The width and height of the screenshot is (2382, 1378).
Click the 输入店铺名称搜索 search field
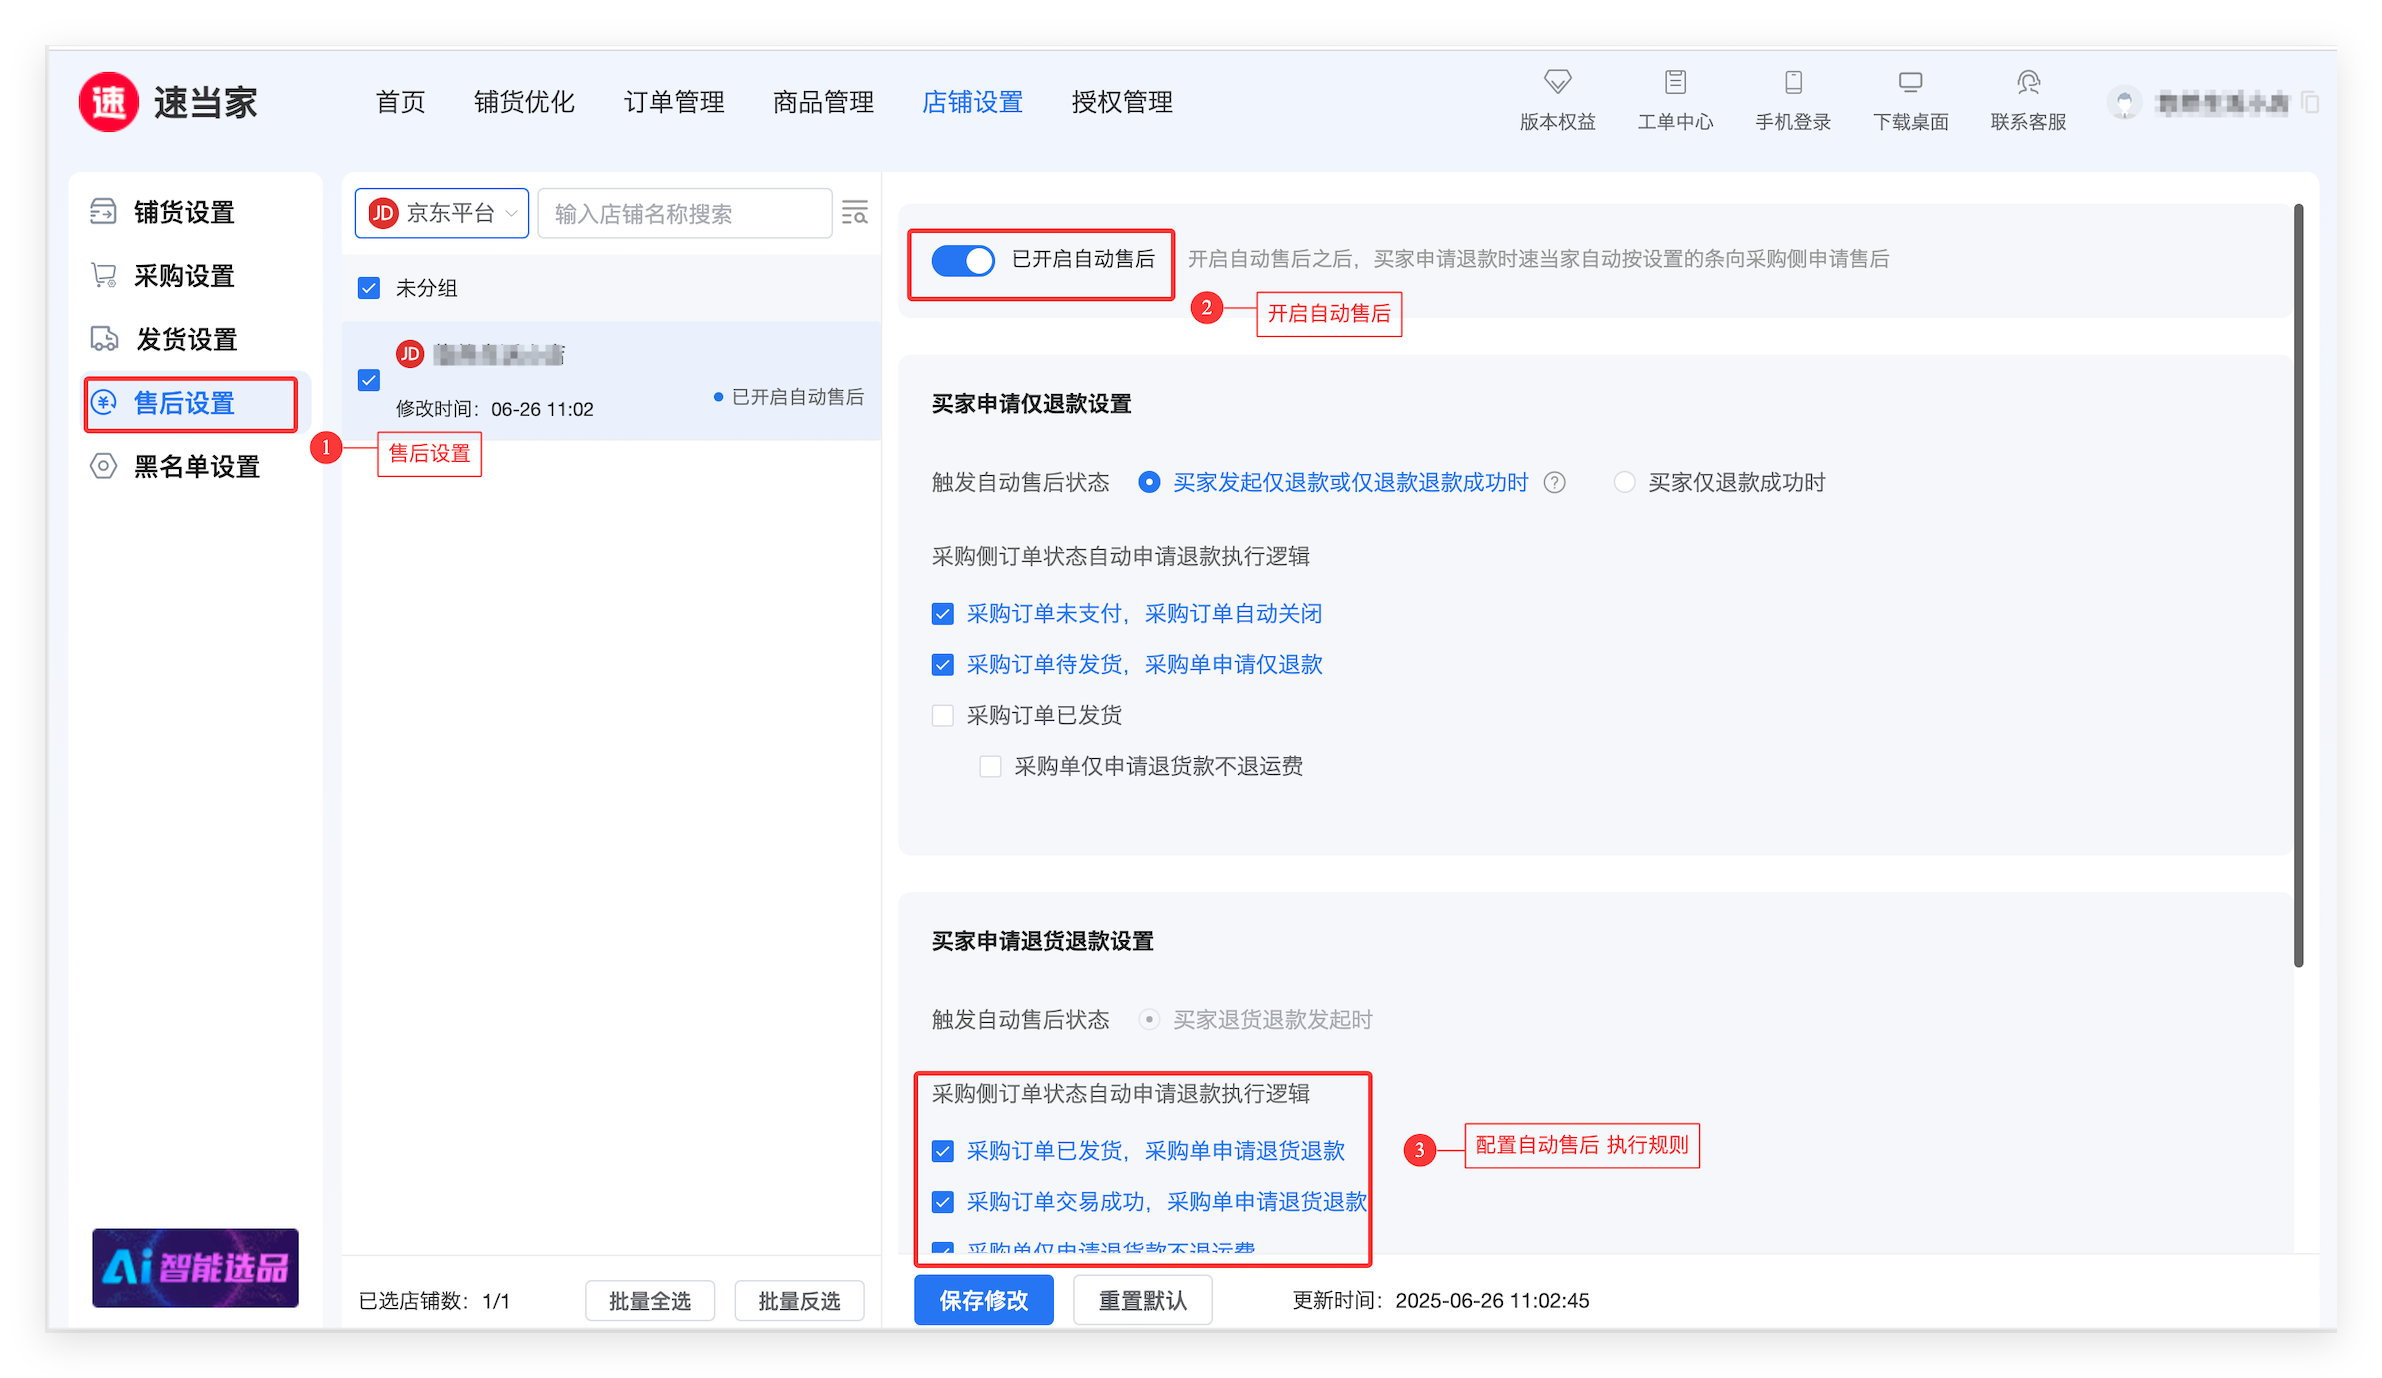coord(685,214)
